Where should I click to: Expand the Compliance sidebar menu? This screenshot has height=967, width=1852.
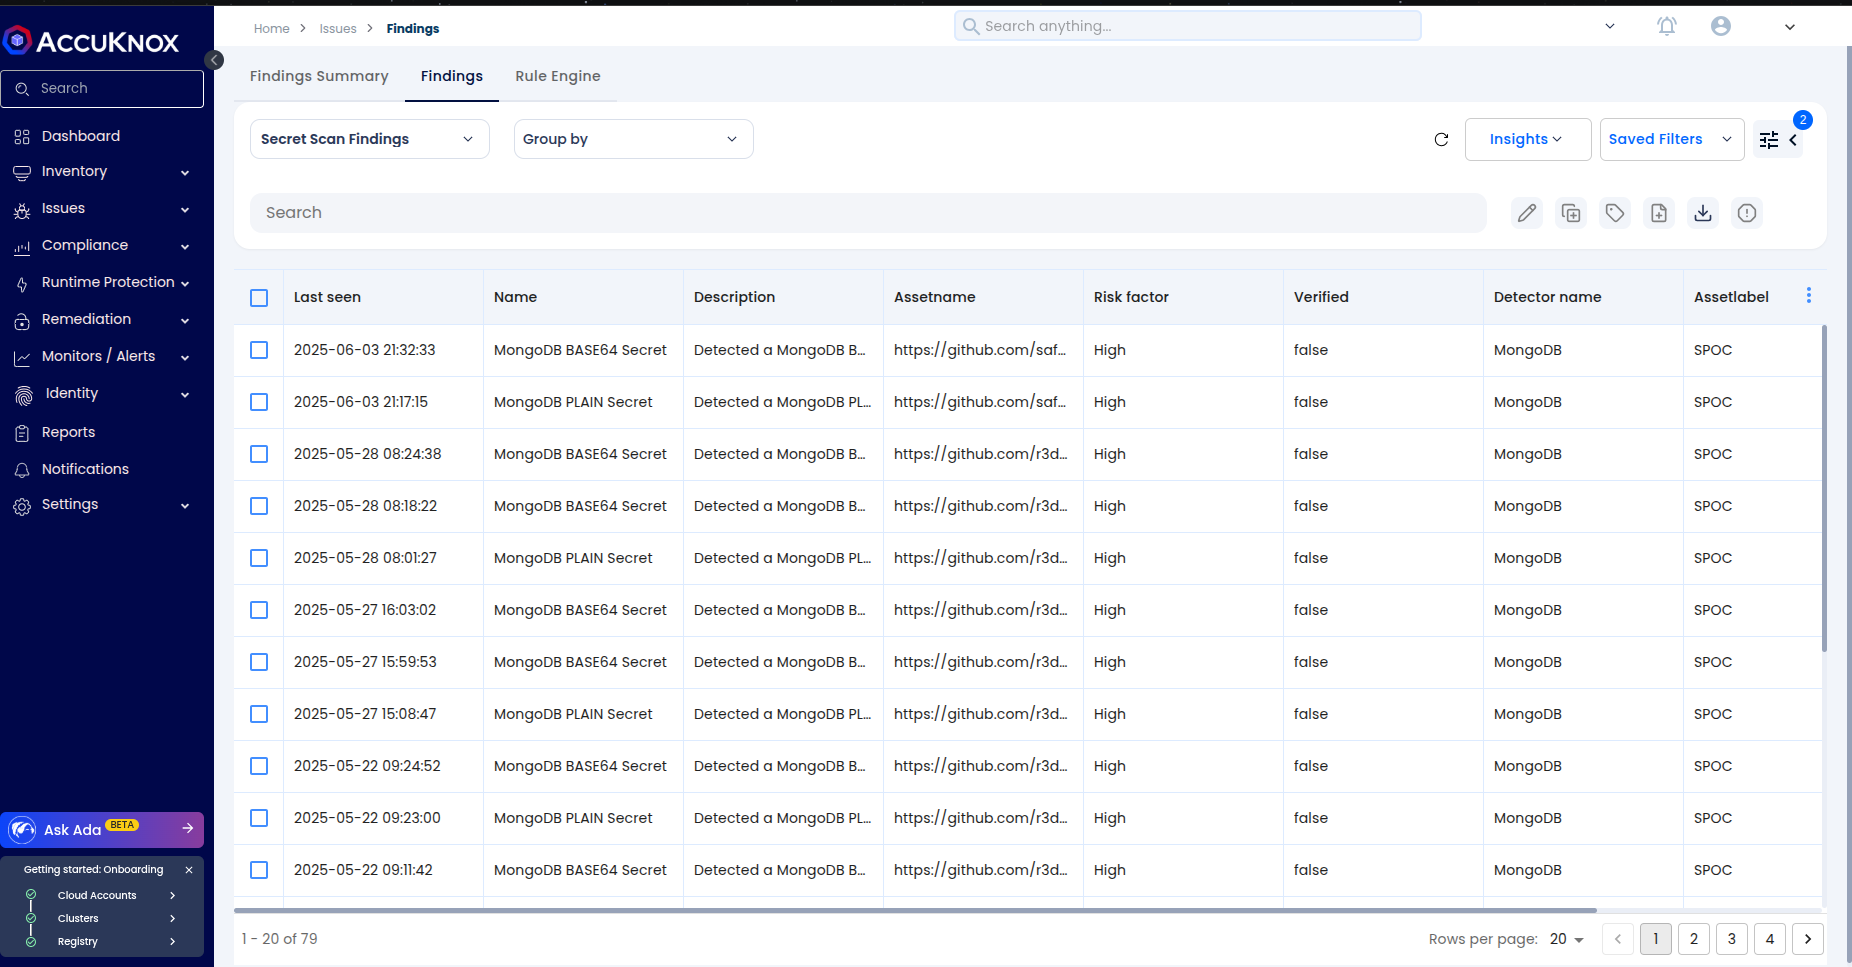click(x=102, y=246)
